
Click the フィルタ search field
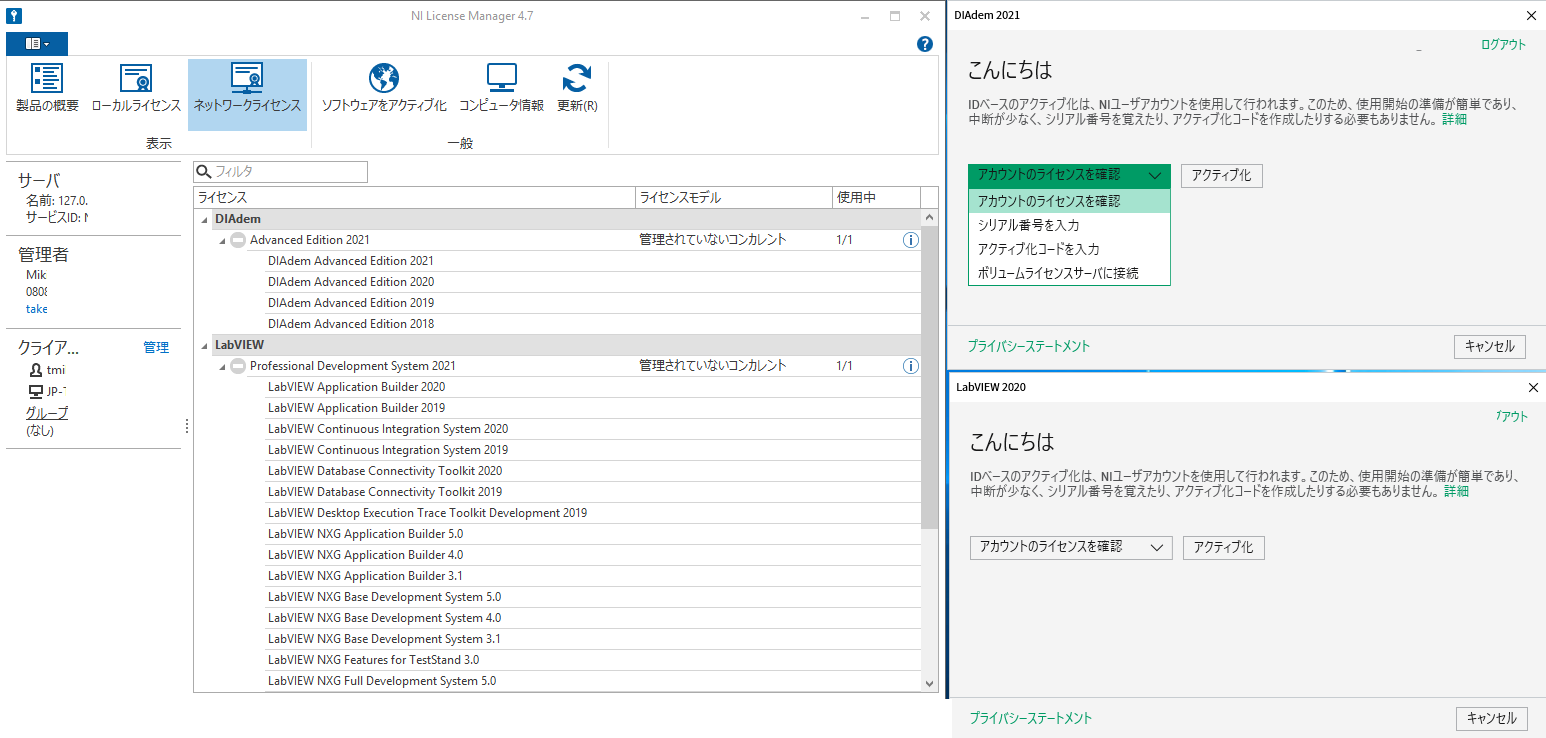click(x=281, y=172)
